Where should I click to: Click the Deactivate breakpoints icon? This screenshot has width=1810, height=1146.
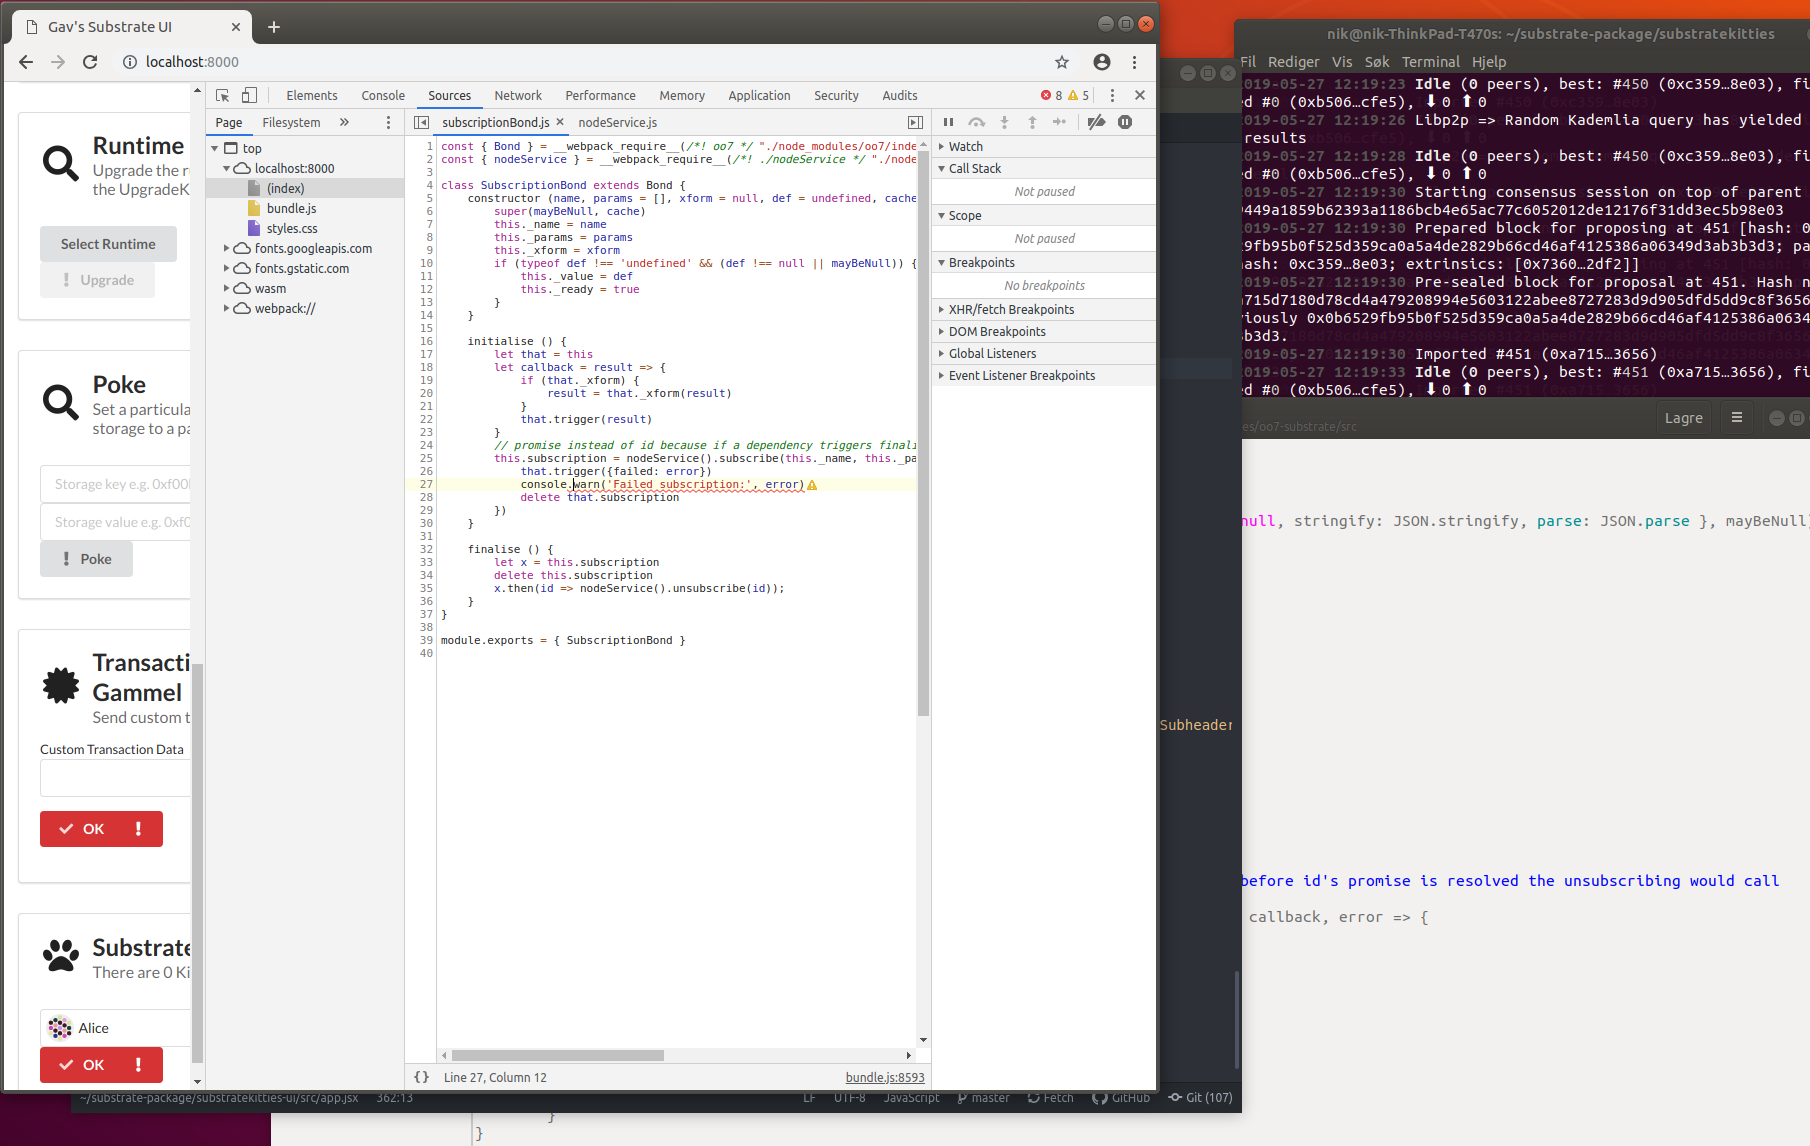pyautogui.click(x=1096, y=122)
